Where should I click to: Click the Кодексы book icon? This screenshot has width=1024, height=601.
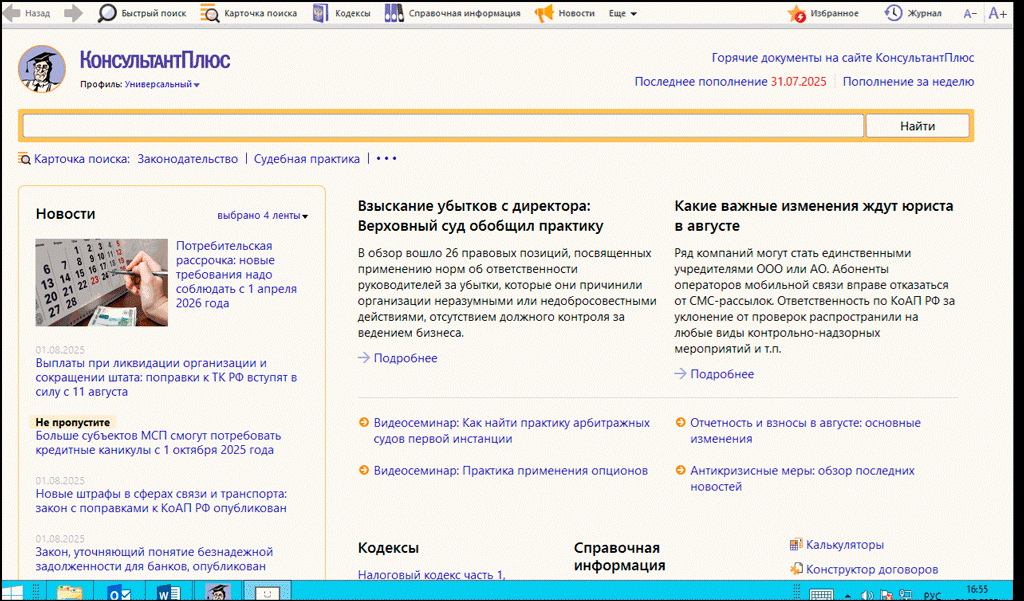(x=321, y=13)
